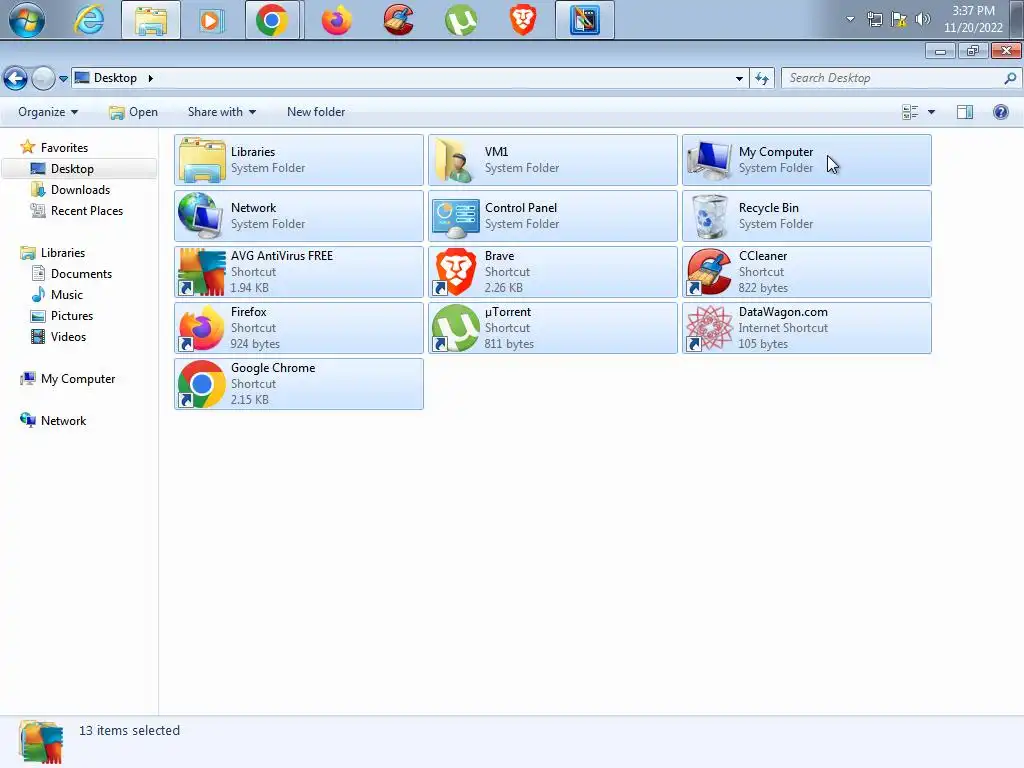The image size is (1024, 768).
Task: Expand the Desktop breadcrumb arrow
Action: point(151,78)
